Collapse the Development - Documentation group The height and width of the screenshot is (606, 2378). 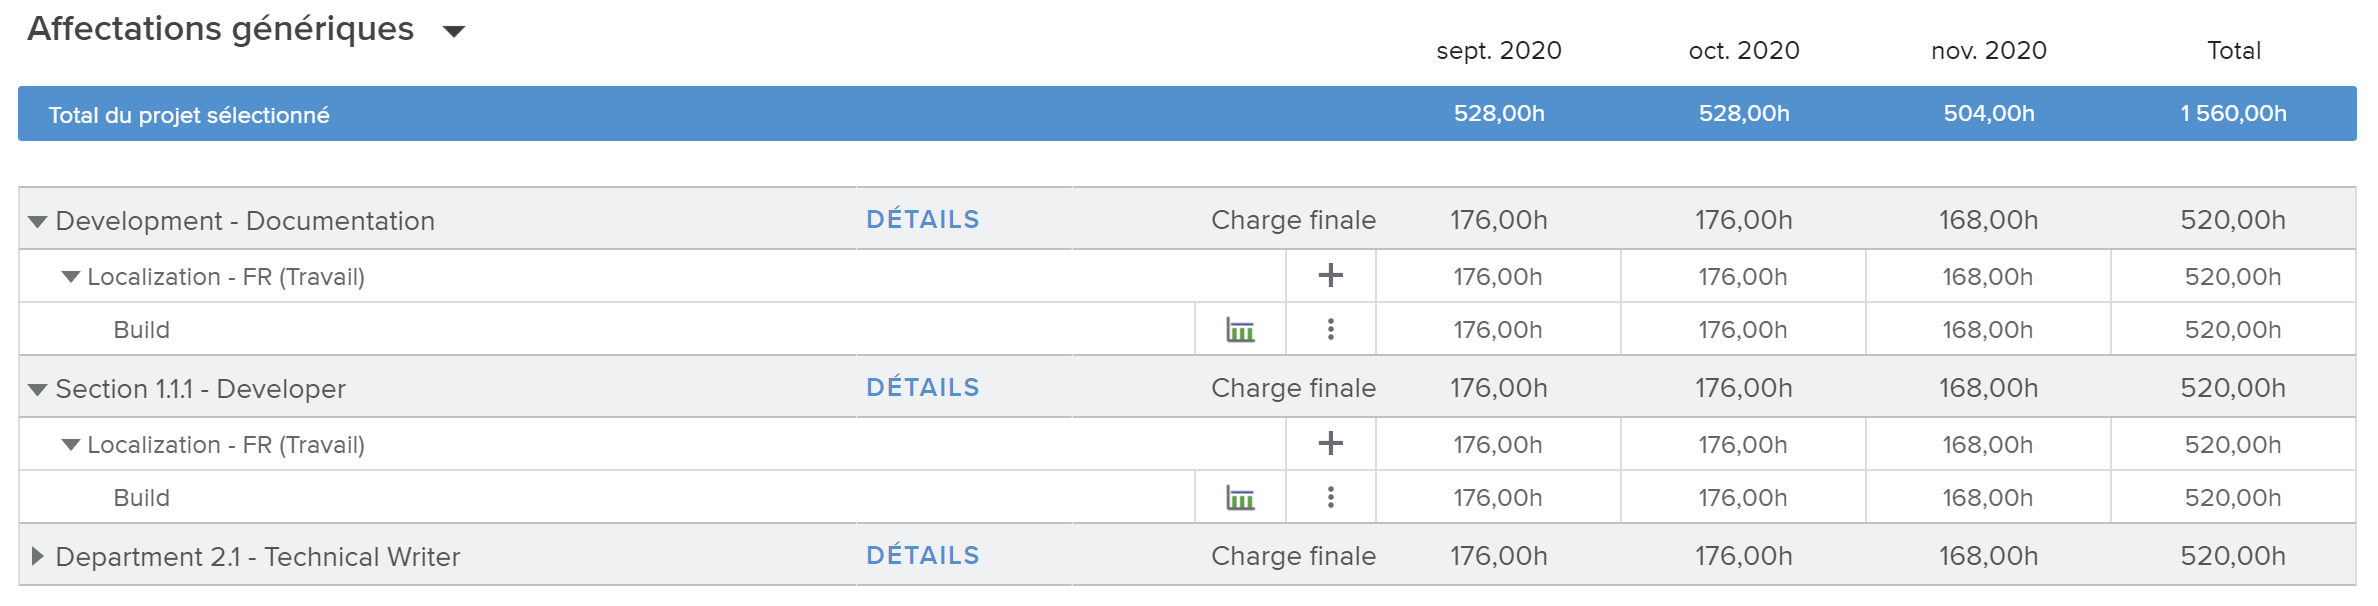pos(38,221)
